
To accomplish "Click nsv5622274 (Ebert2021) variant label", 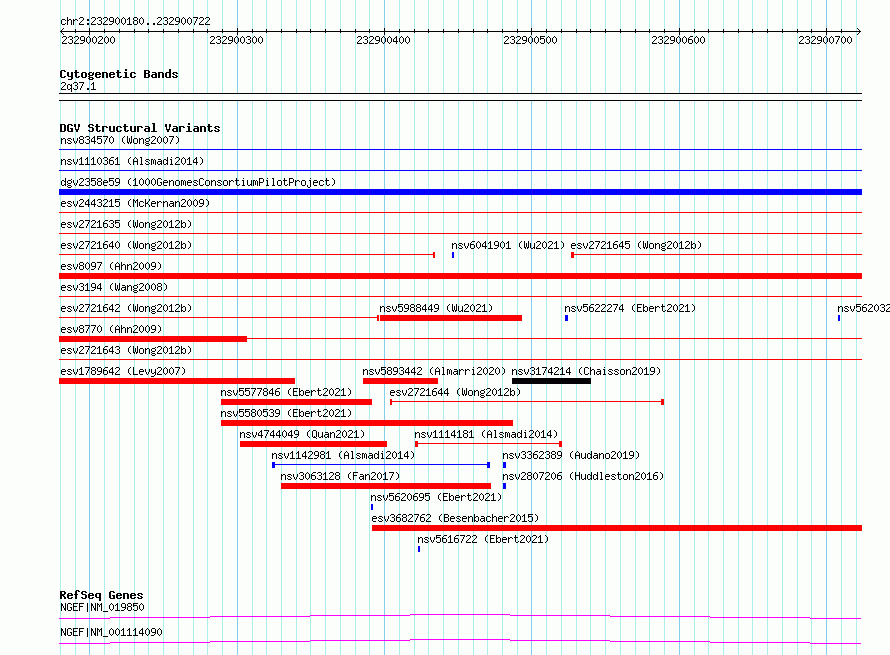I will pos(630,308).
